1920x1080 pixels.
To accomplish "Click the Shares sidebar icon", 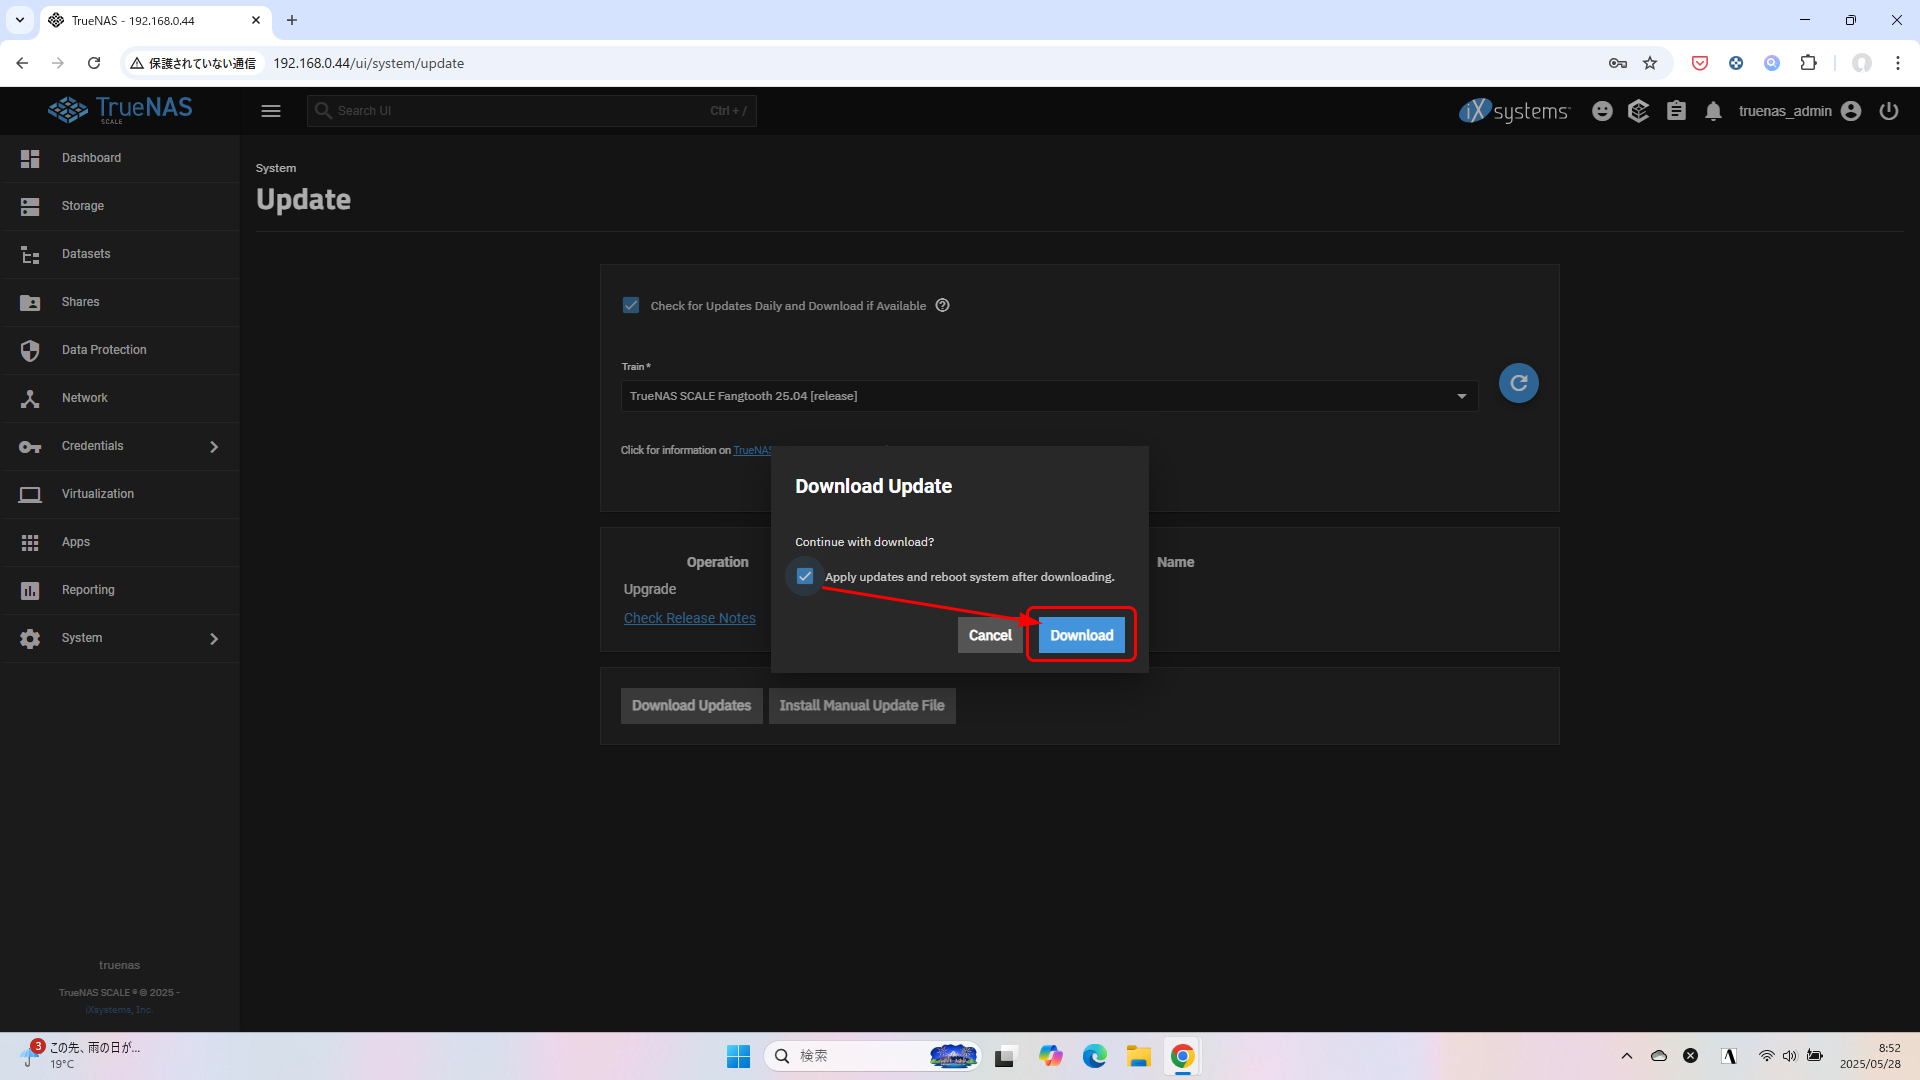I will click(x=30, y=302).
